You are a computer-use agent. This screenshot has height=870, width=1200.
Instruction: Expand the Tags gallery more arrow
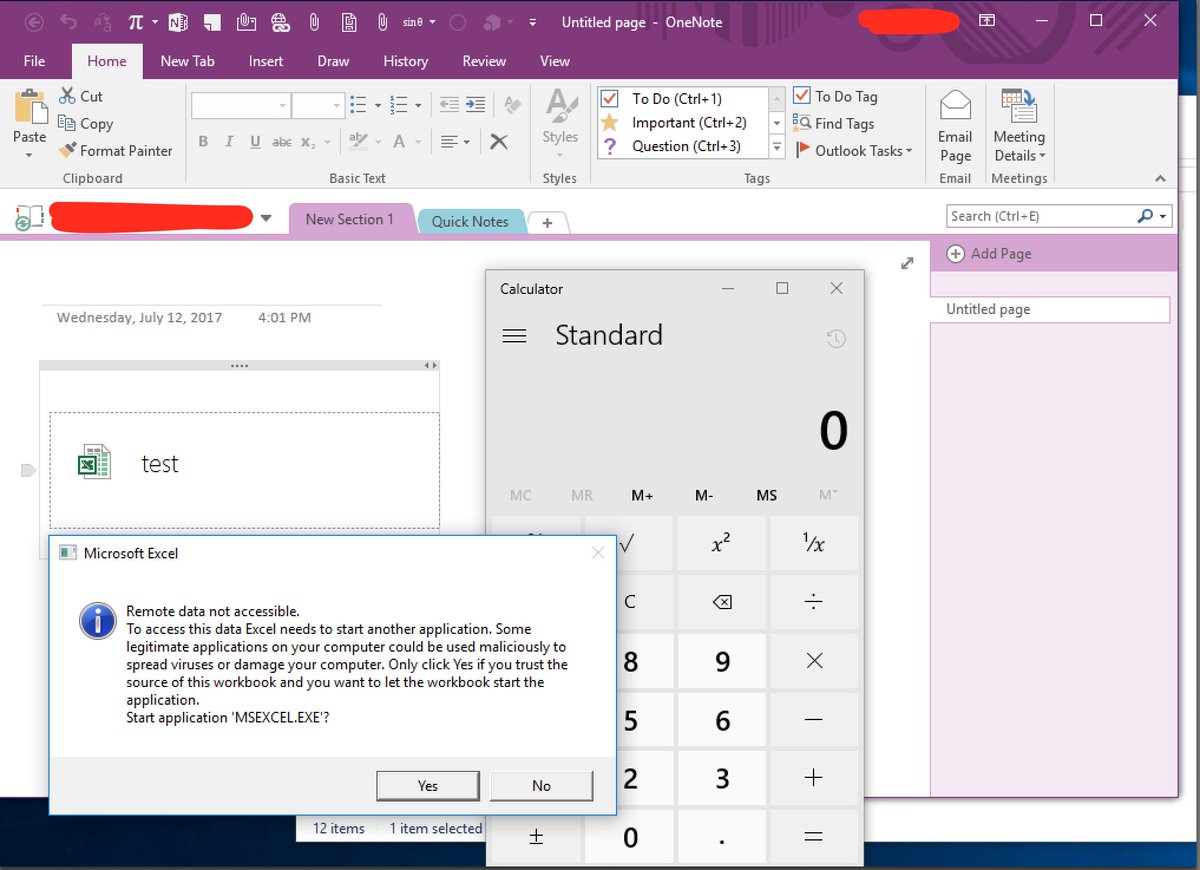click(777, 146)
